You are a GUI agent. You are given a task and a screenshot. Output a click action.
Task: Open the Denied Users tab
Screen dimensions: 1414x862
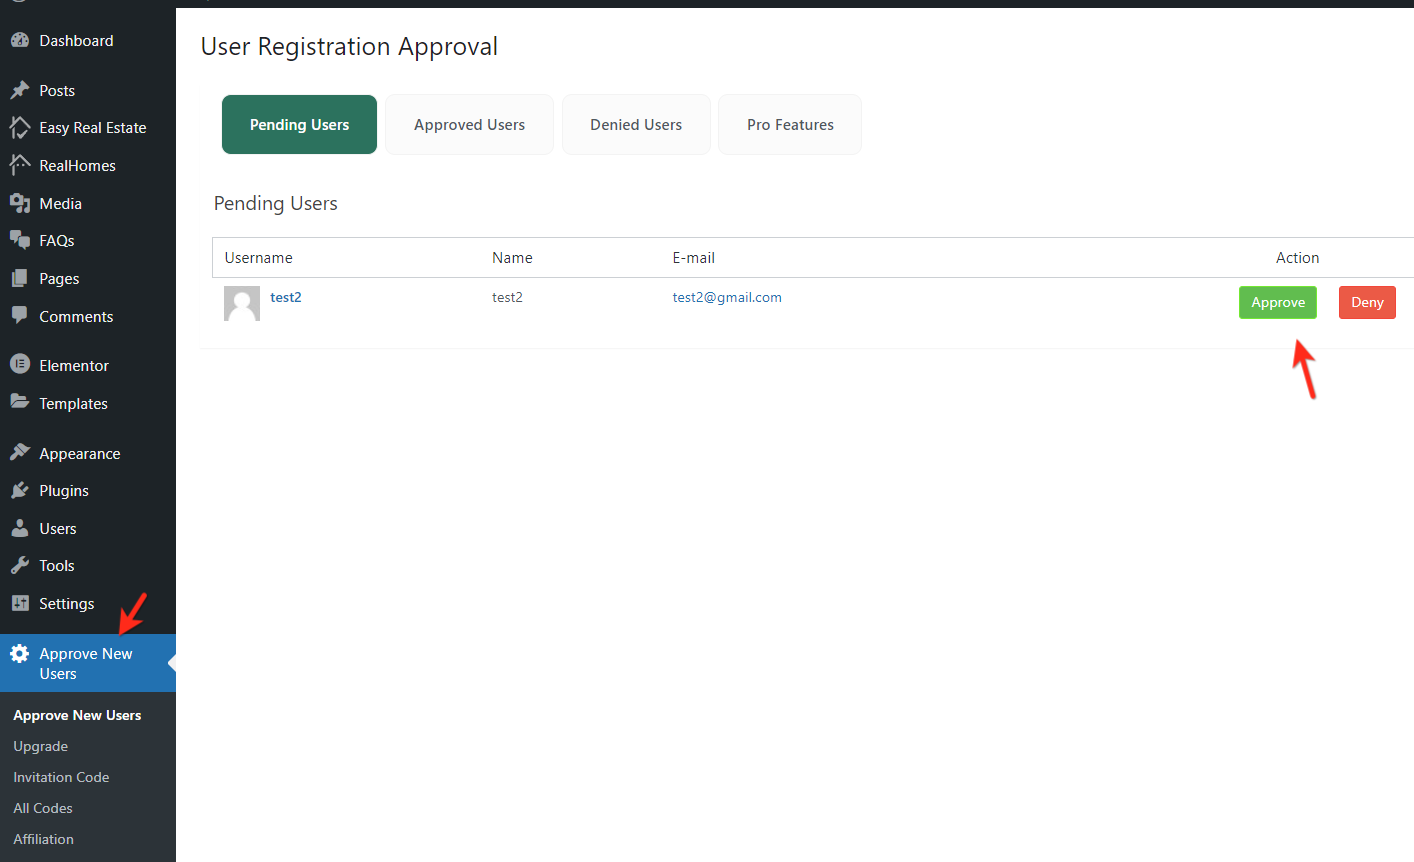(636, 124)
